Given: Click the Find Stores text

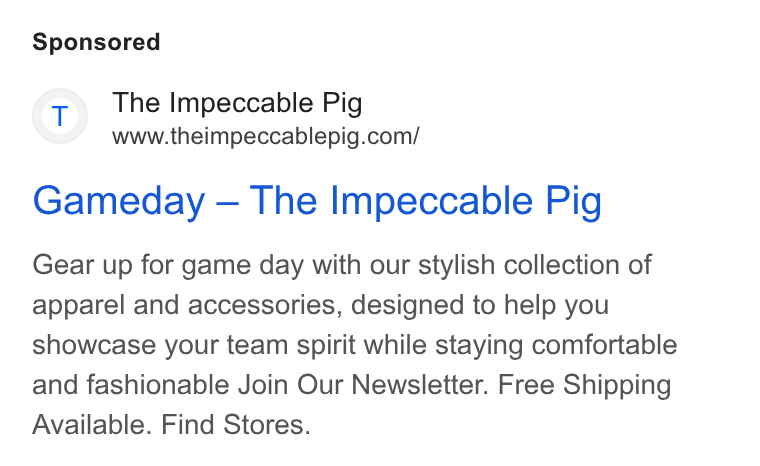Looking at the screenshot, I should click(x=236, y=425).
